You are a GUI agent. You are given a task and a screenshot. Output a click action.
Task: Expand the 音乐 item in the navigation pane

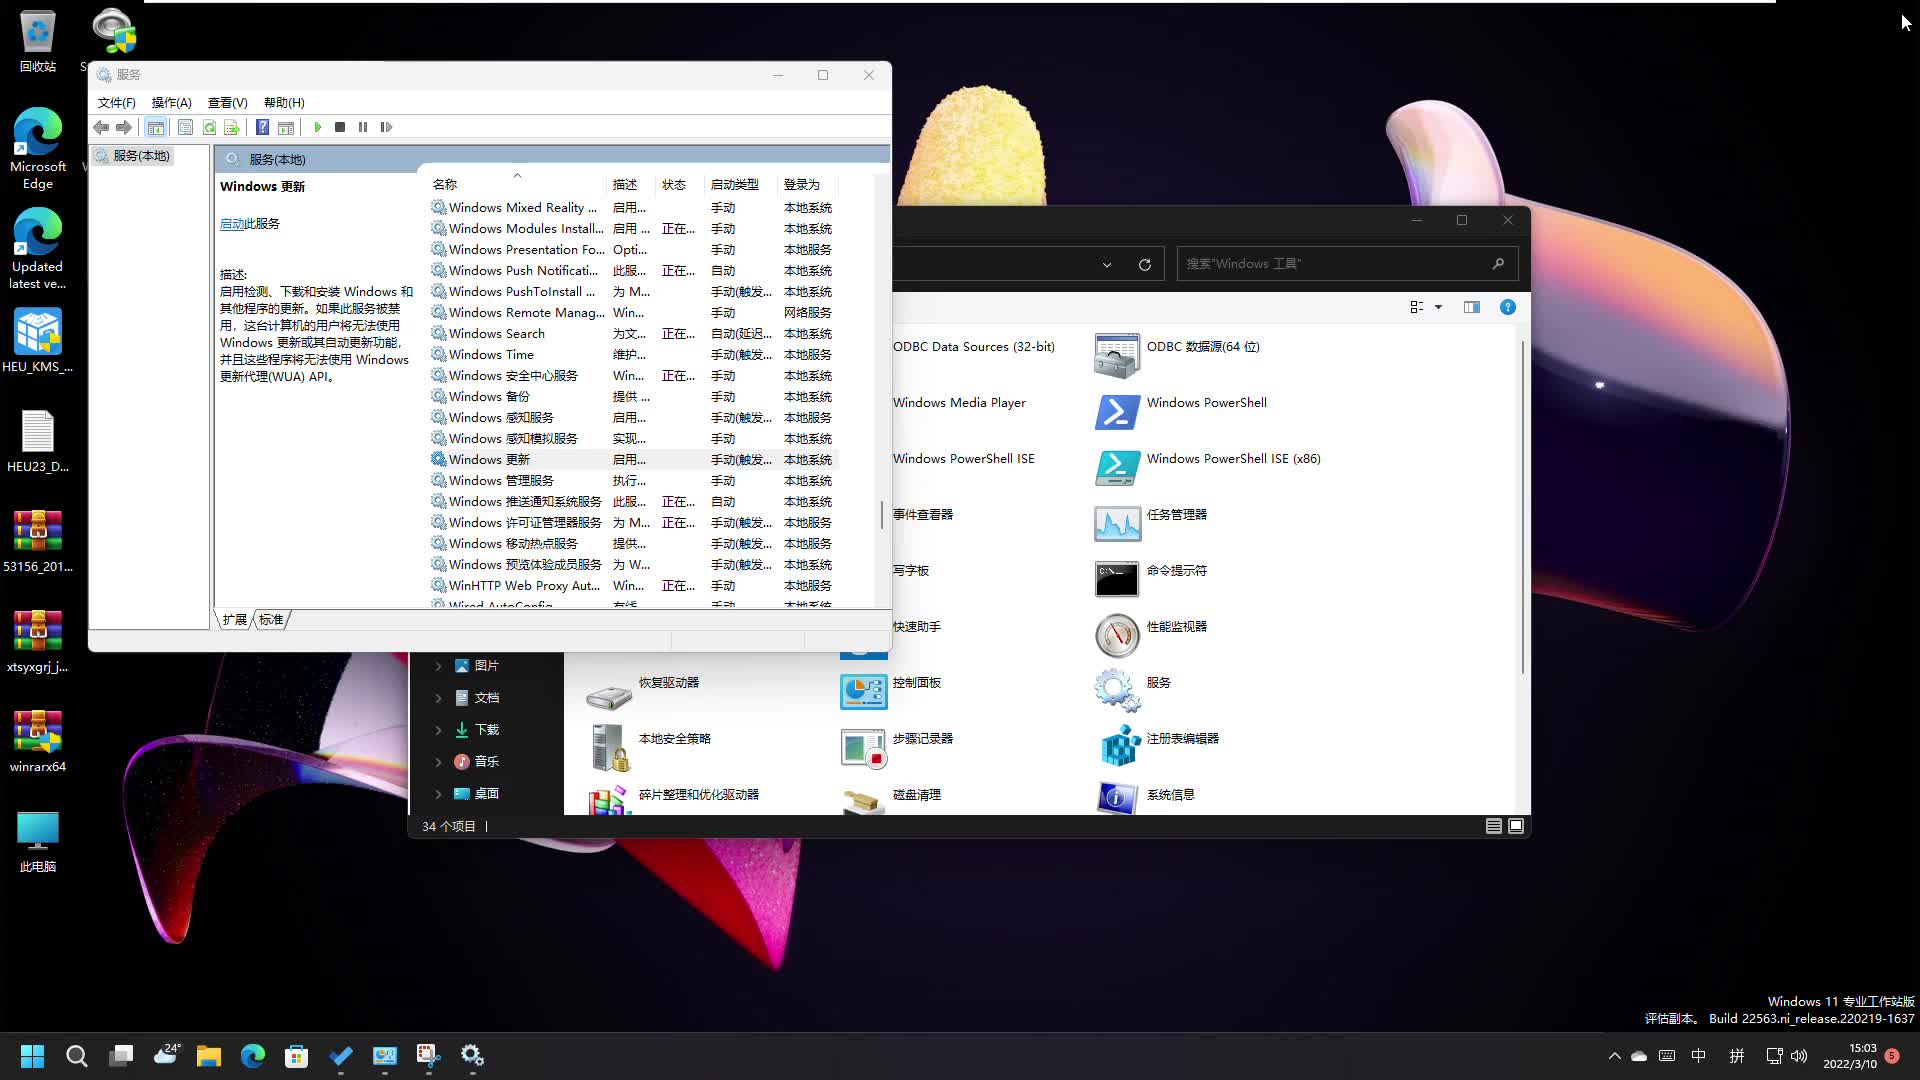click(x=438, y=761)
